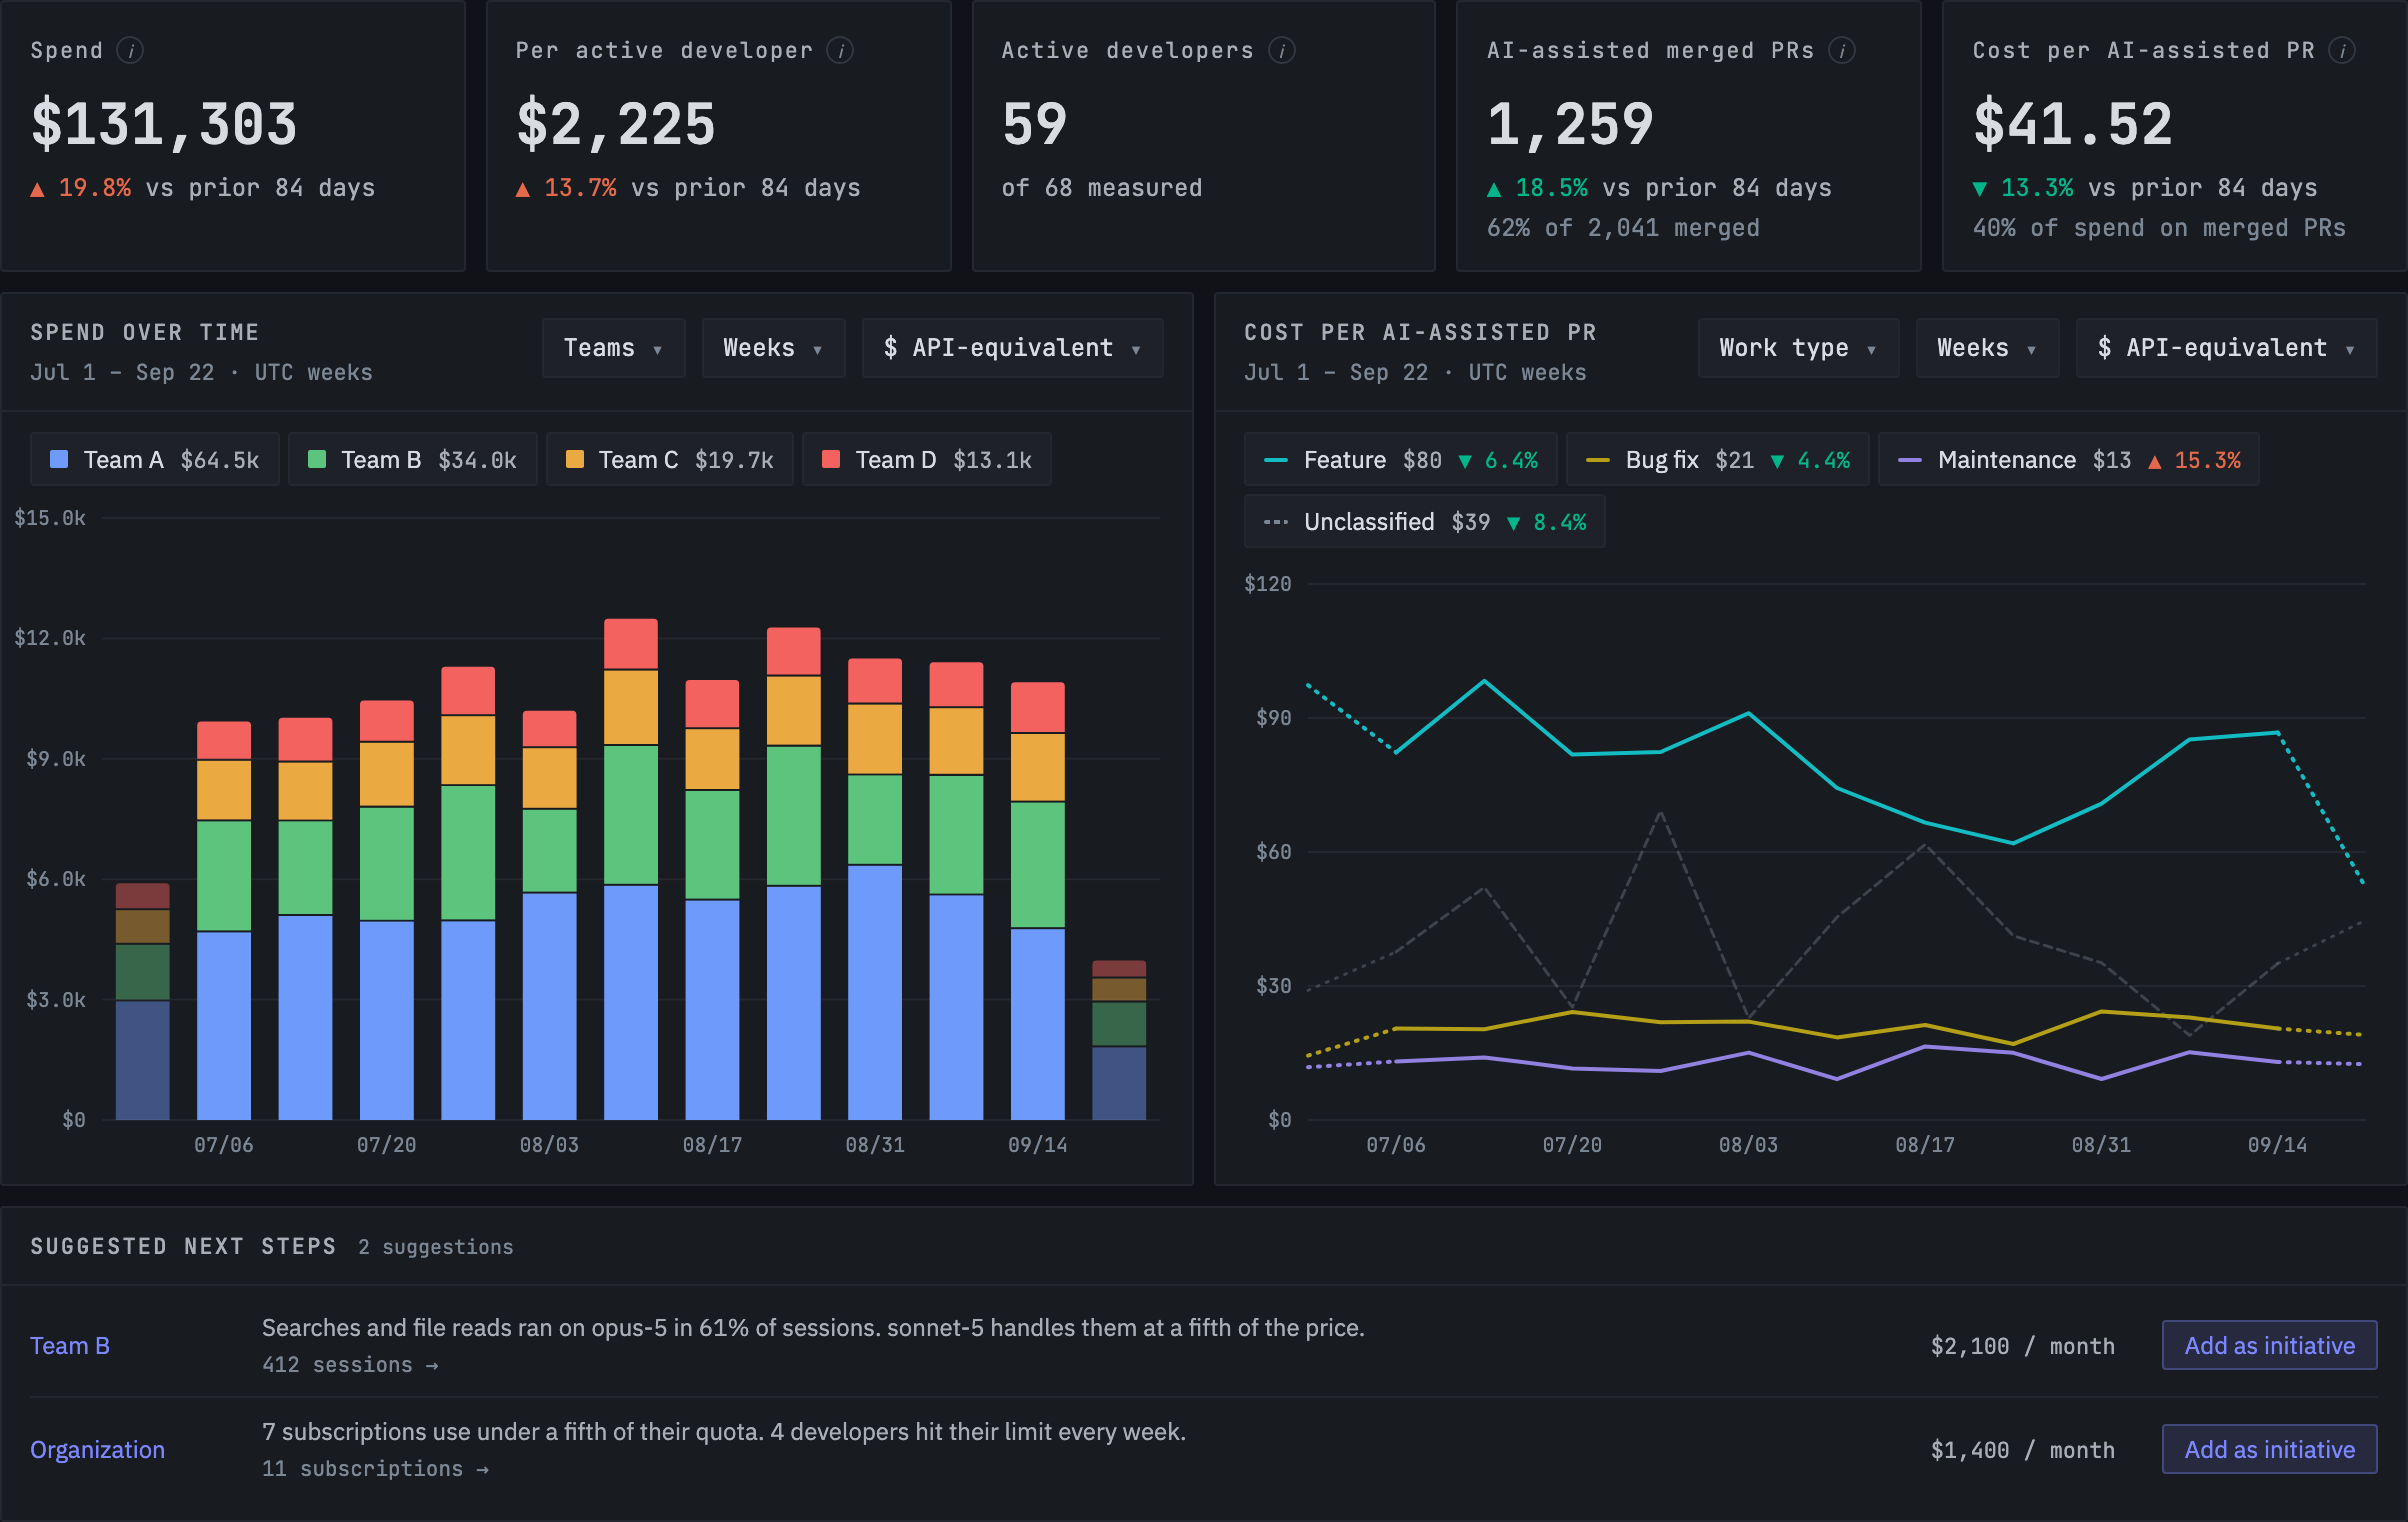Click the SPEND OVER TIME heading
Screen dimensions: 2408x1522
[x=145, y=332]
